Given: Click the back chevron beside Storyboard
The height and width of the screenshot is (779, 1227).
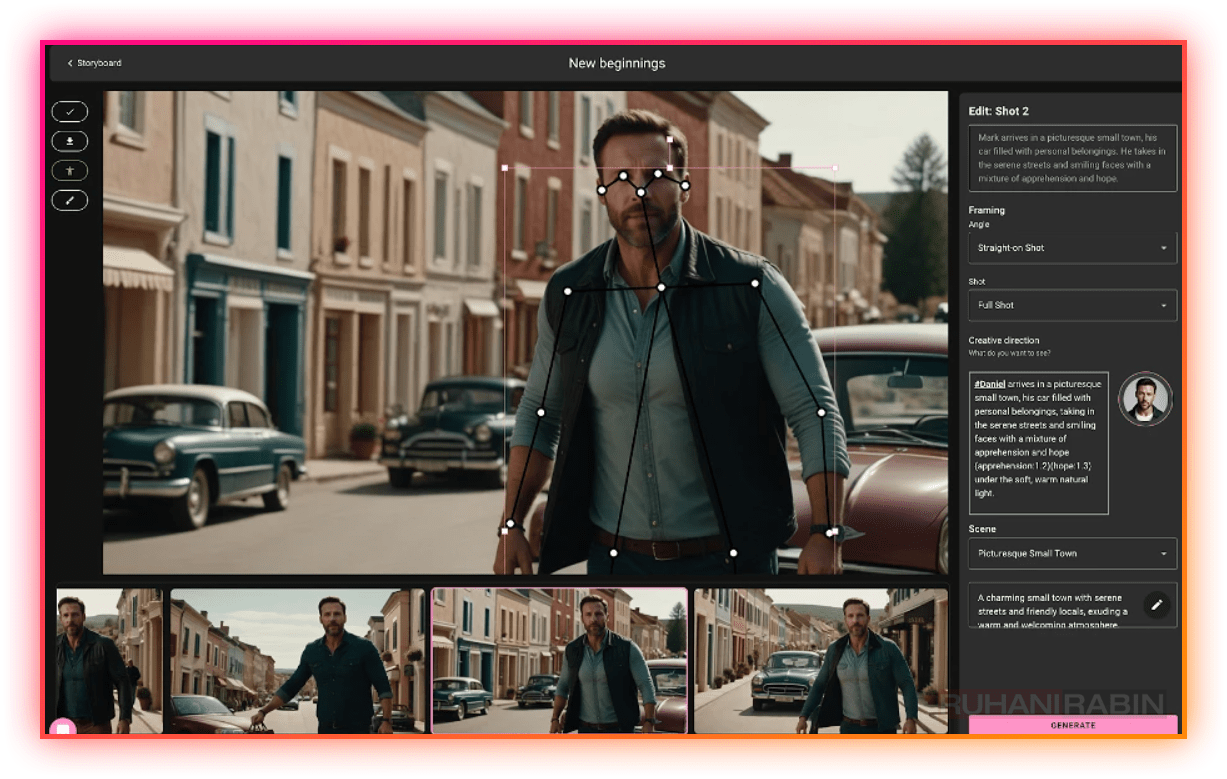Looking at the screenshot, I should [70, 63].
